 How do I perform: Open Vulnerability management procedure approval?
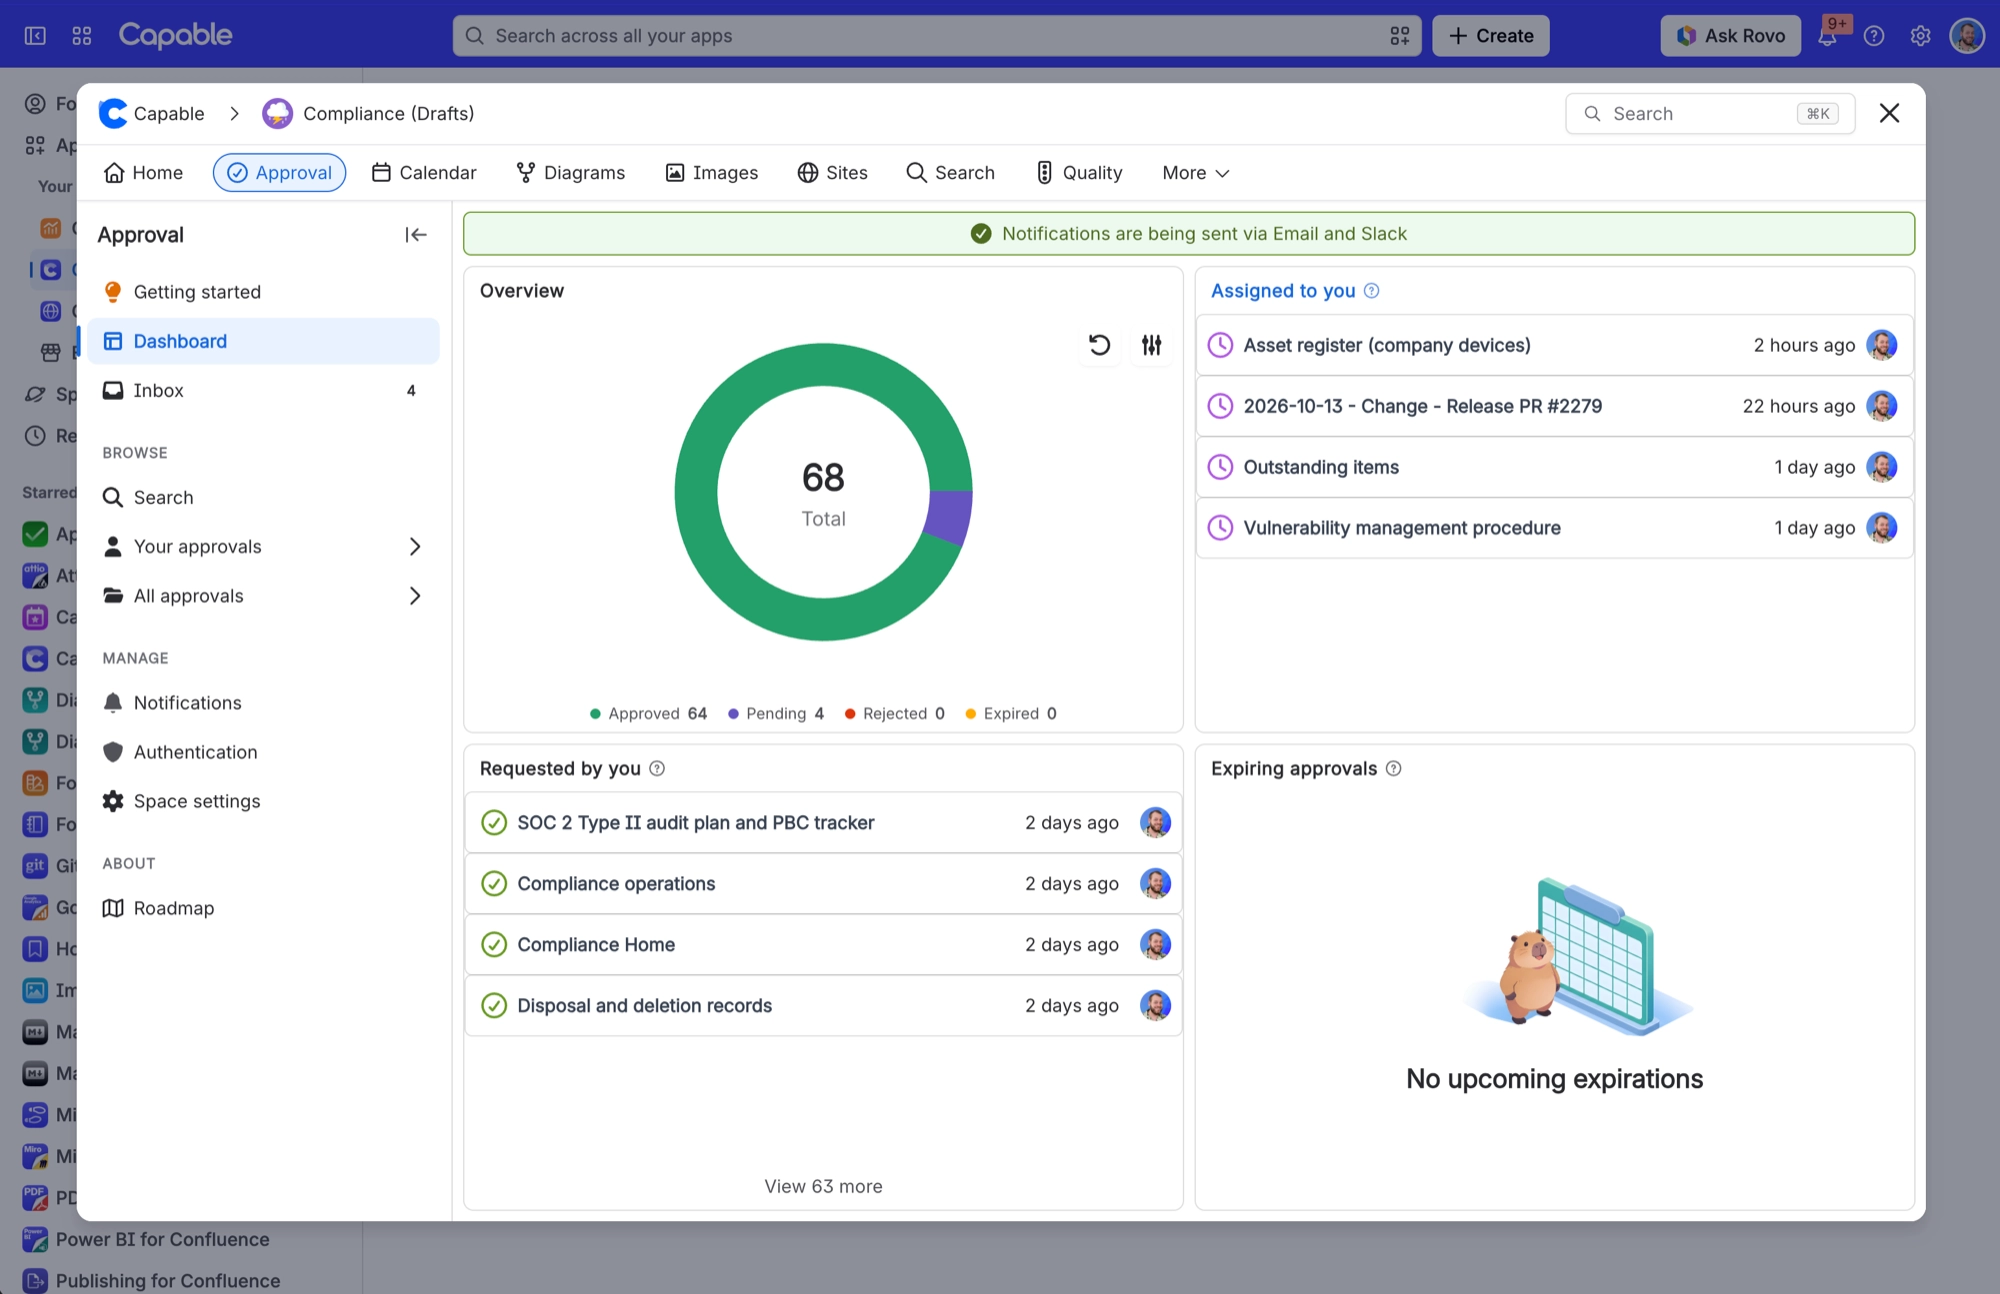click(x=1555, y=528)
